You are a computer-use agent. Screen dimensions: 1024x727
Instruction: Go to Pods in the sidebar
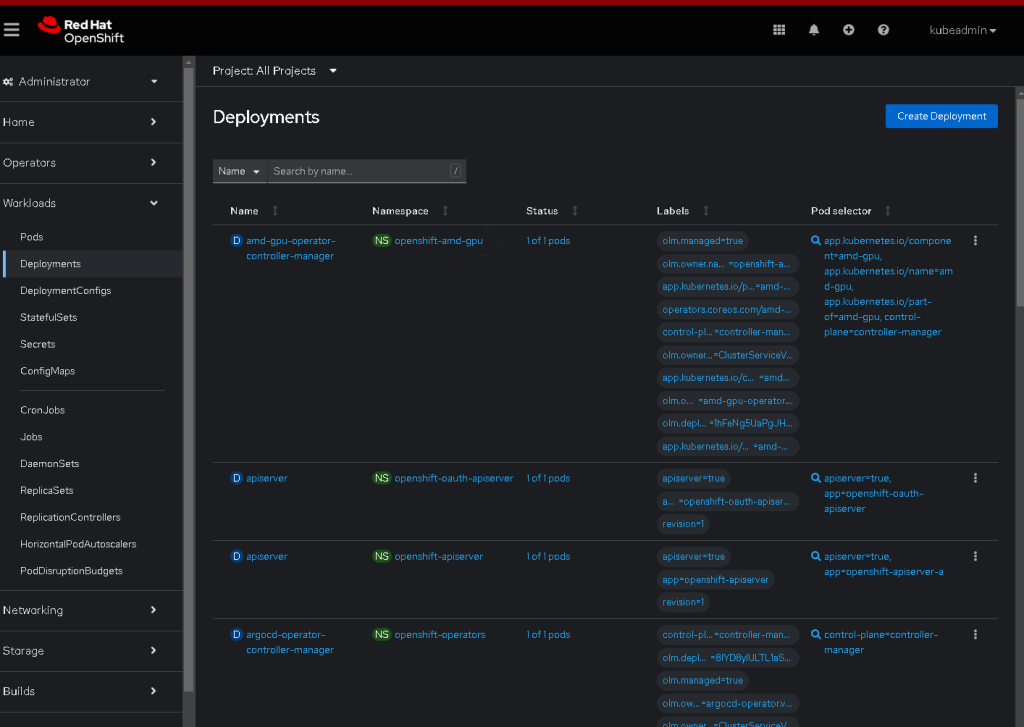pos(31,237)
